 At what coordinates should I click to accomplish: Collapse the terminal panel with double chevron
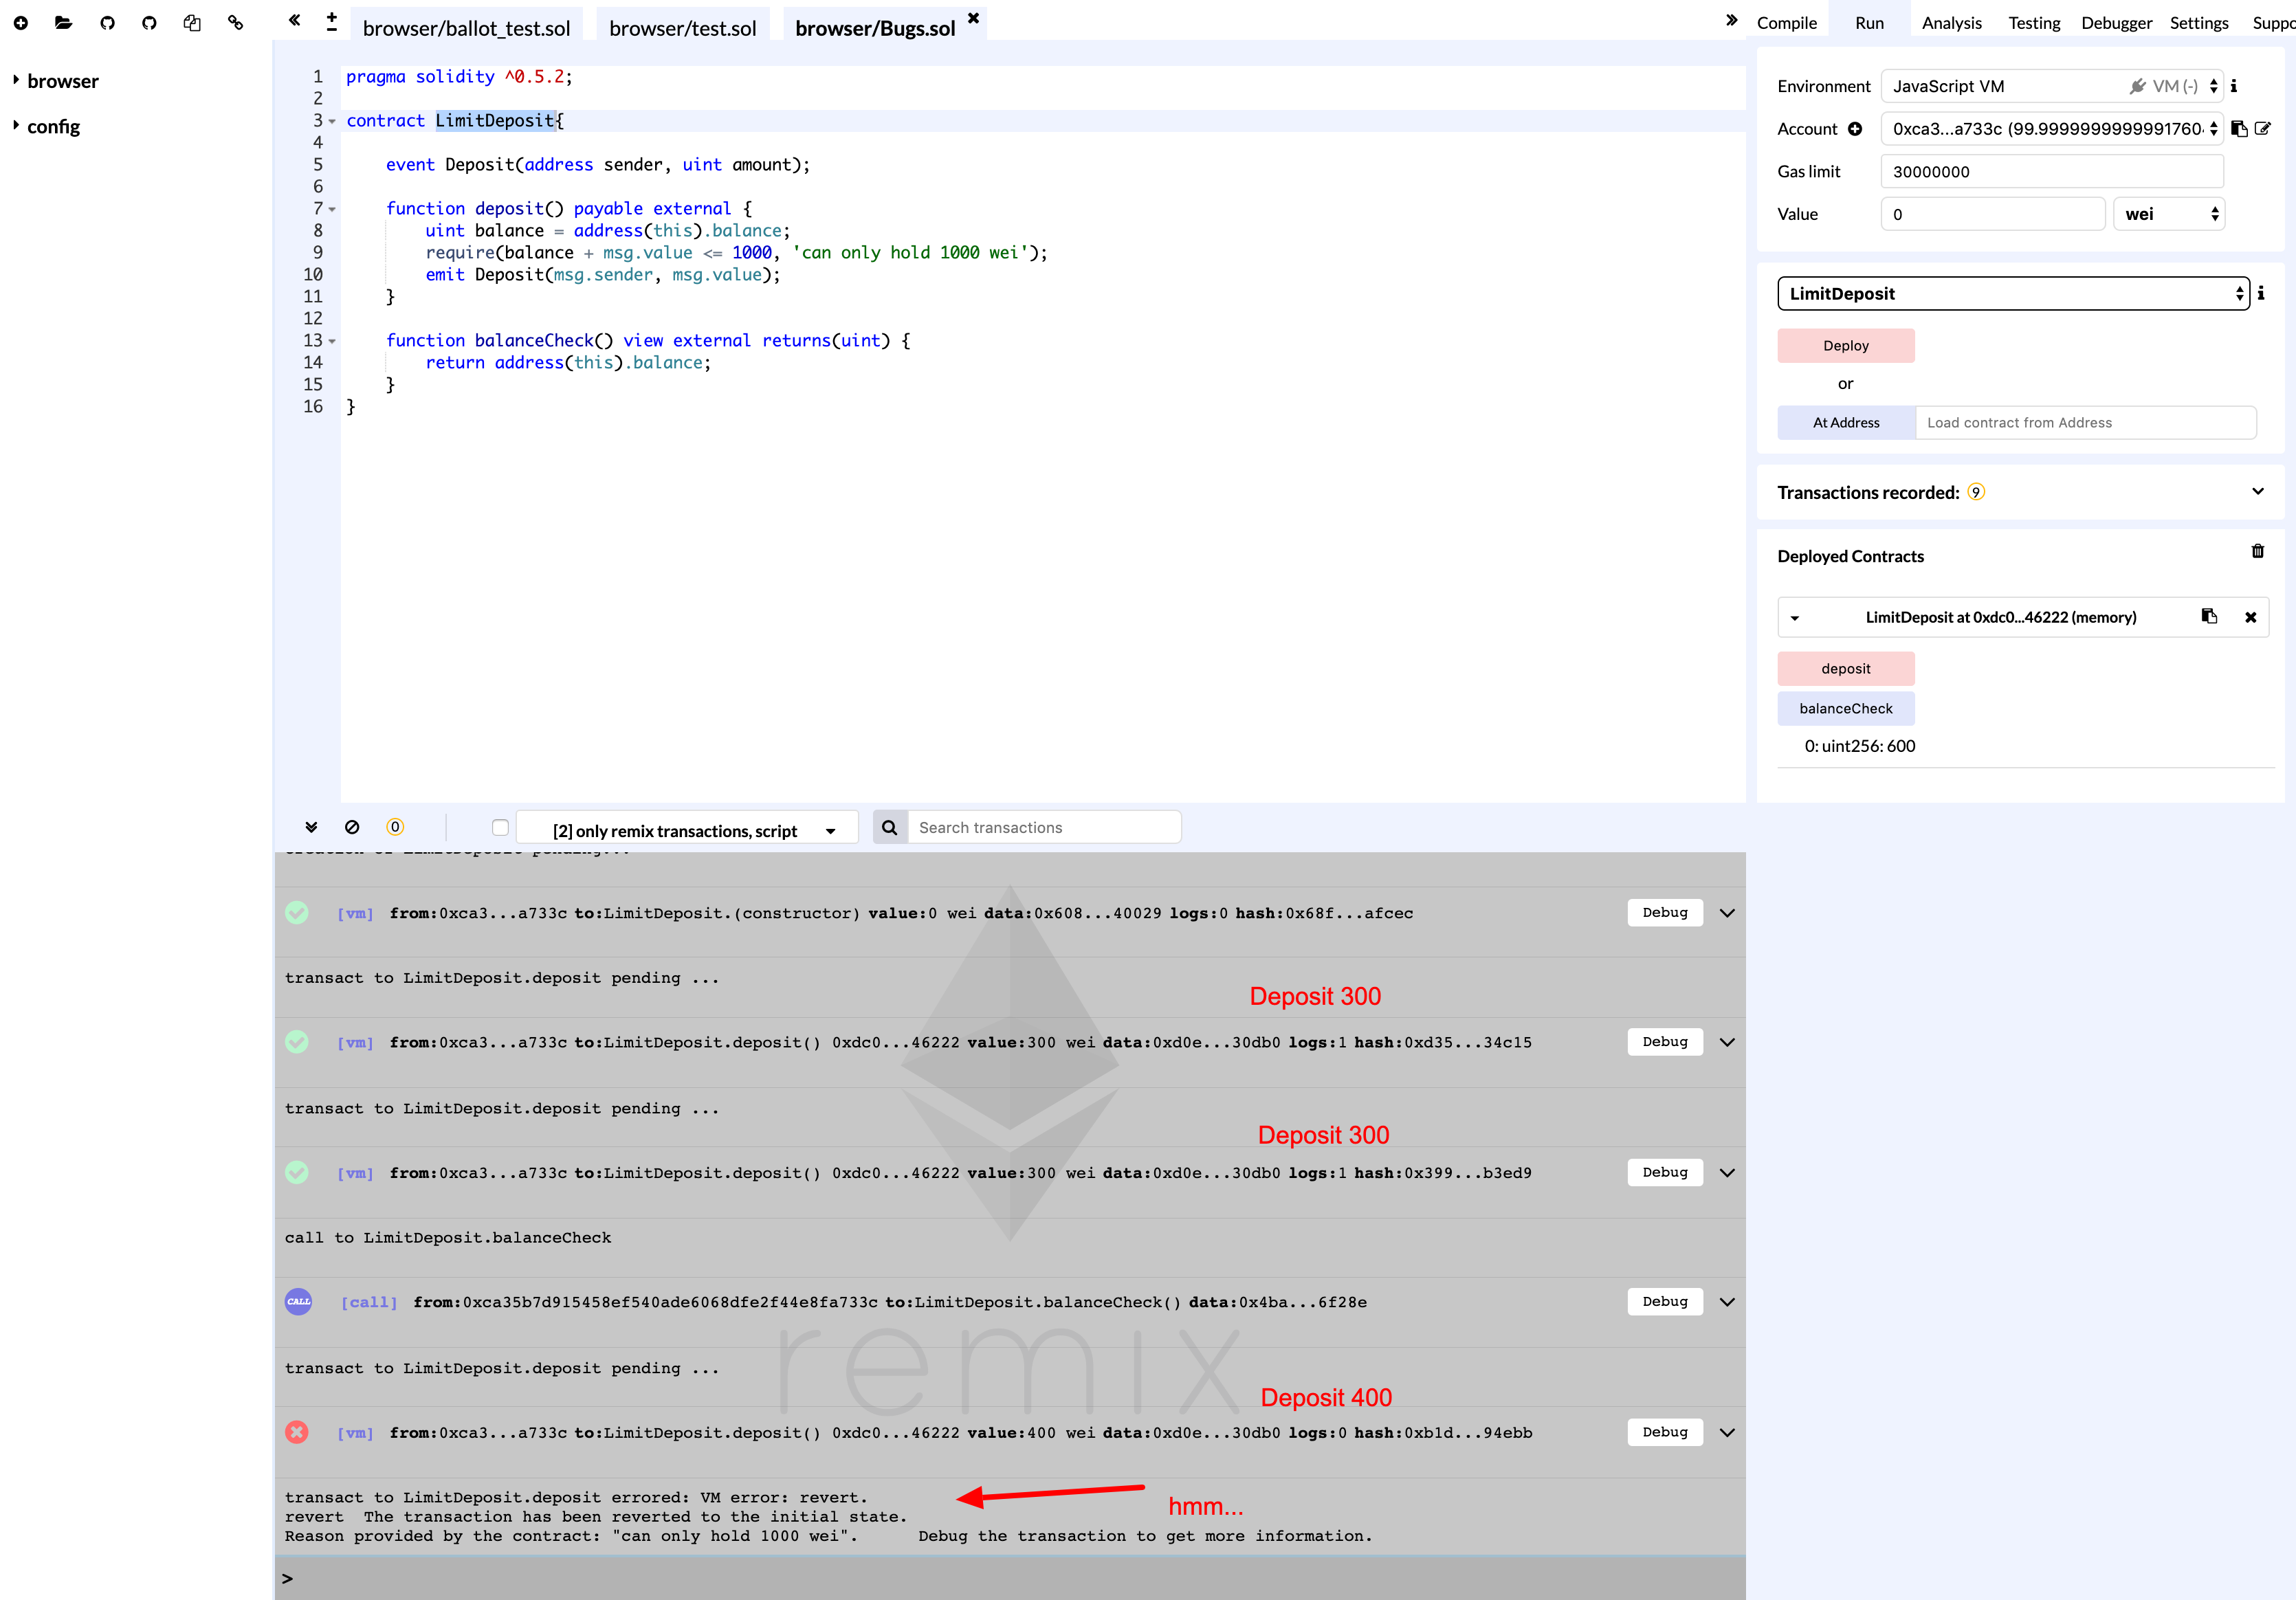coord(311,827)
